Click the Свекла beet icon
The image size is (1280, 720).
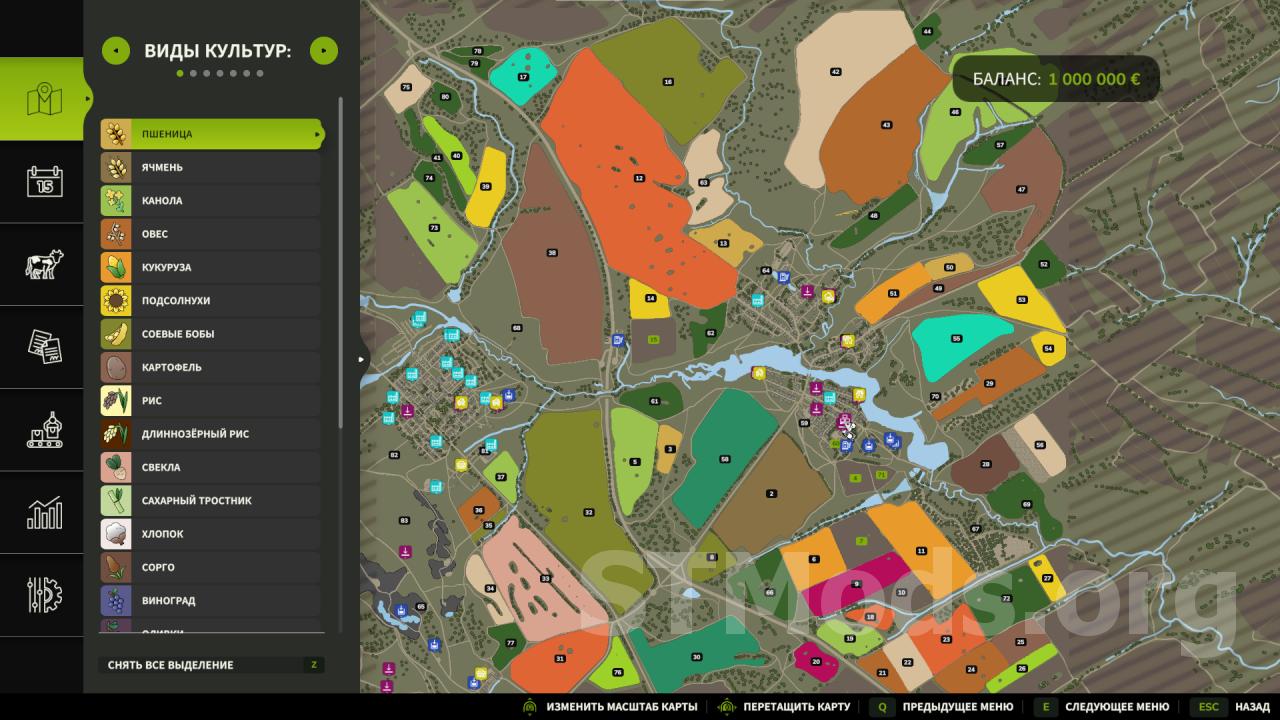[115, 467]
